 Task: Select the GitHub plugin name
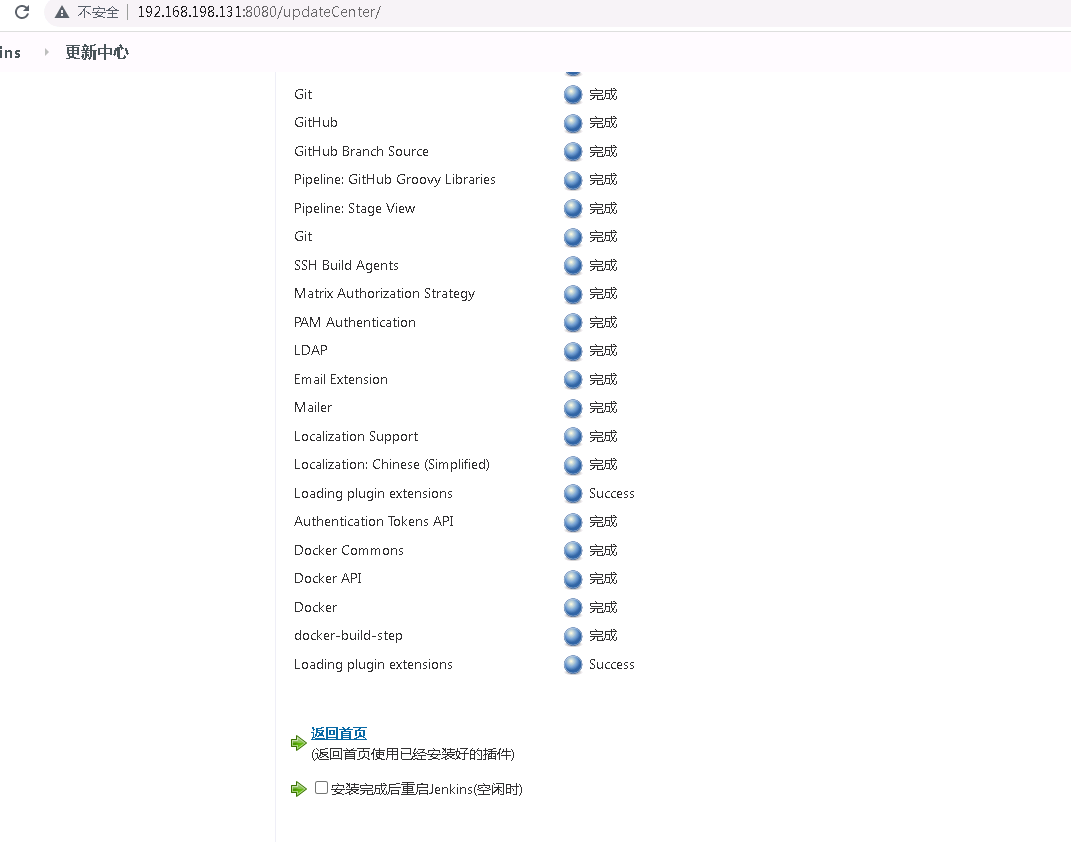click(316, 122)
